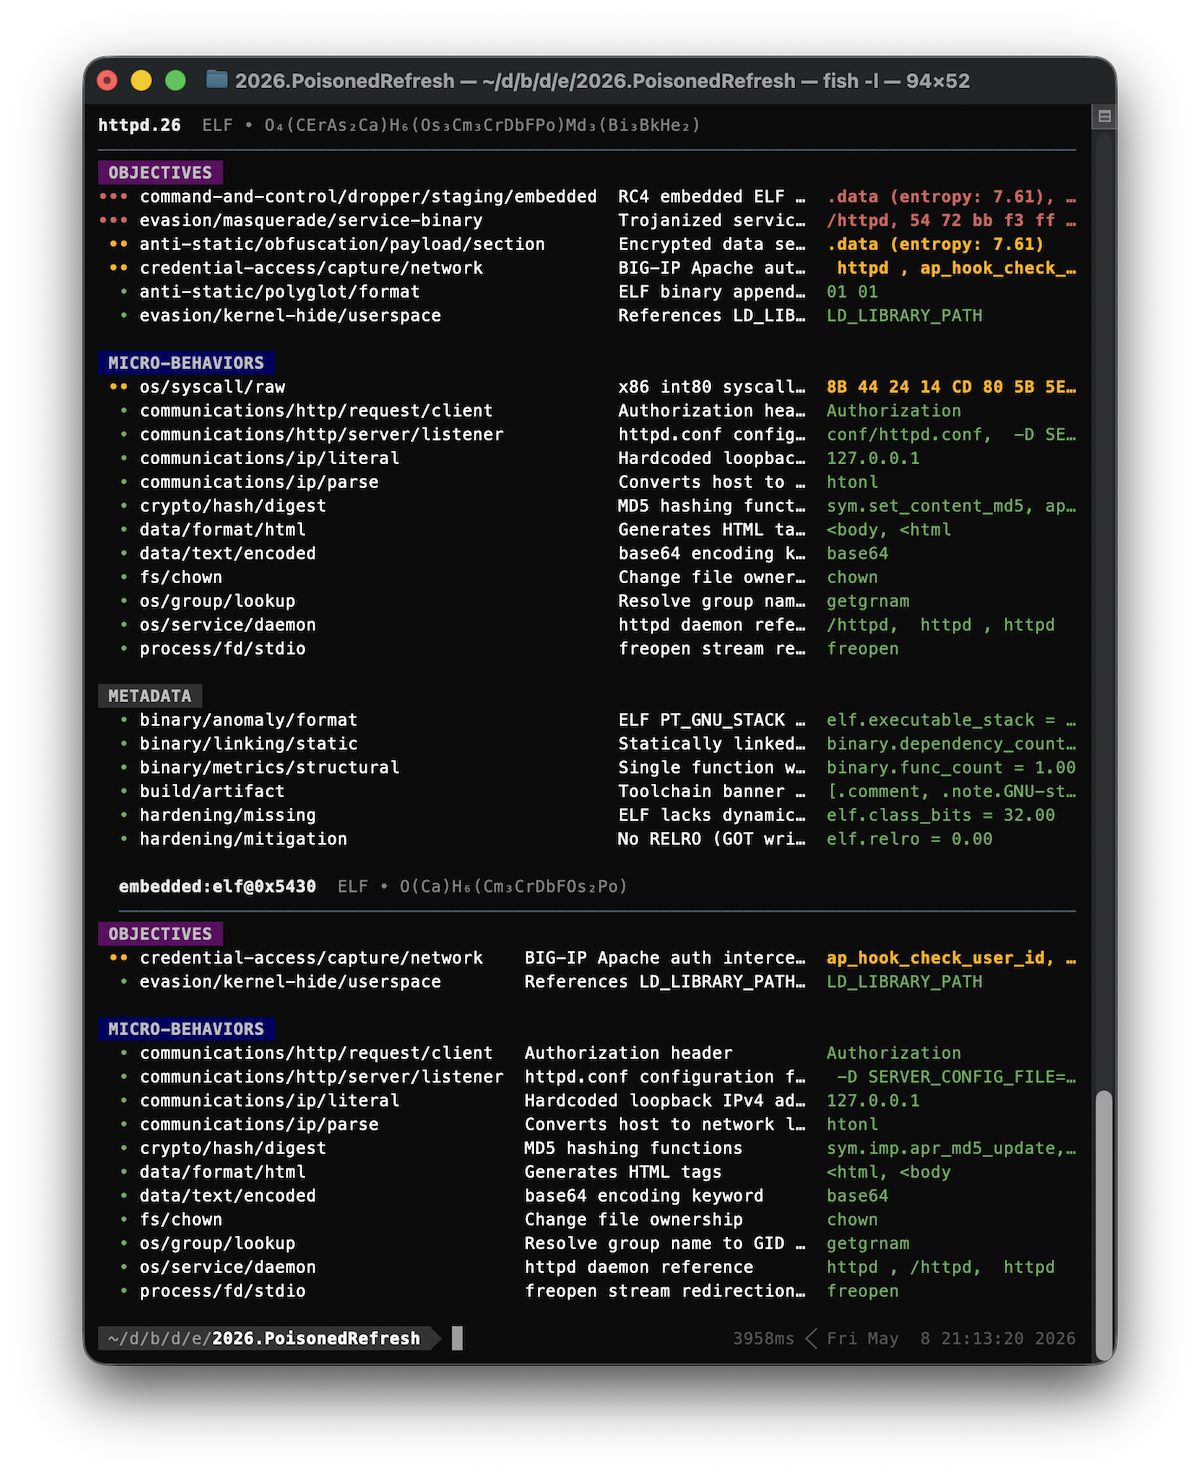Click the 'sym.set_content_md5' evidence
Viewport: 1200px width, 1475px height.
click(926, 506)
